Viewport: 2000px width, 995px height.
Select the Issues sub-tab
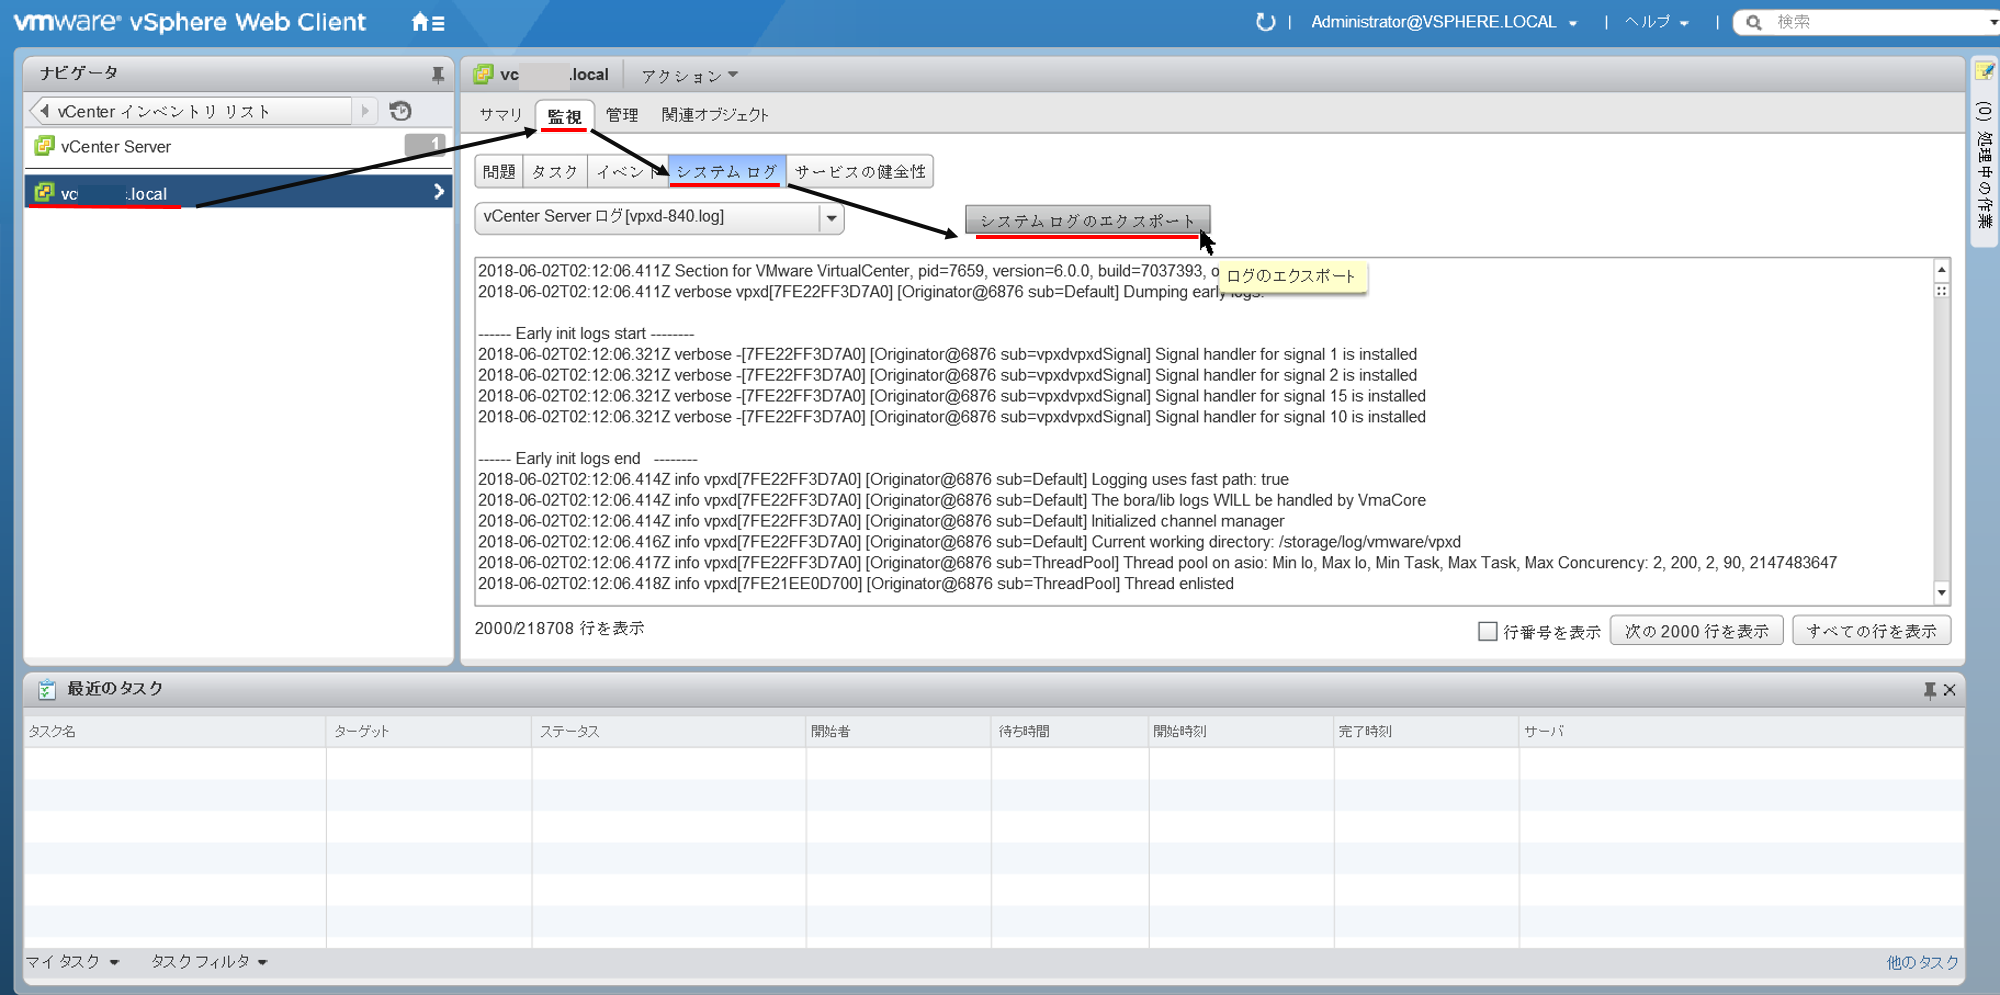tap(499, 172)
